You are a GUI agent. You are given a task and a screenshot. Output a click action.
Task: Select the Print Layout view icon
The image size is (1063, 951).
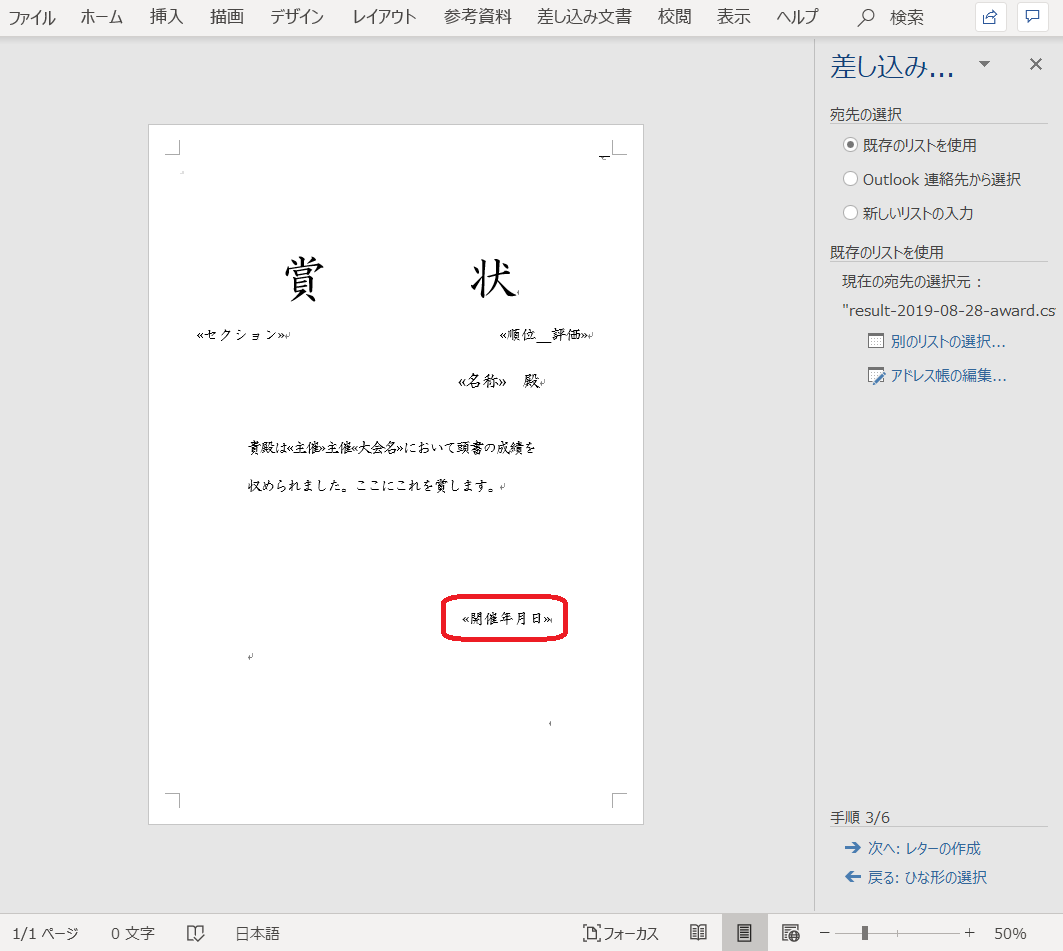click(744, 933)
